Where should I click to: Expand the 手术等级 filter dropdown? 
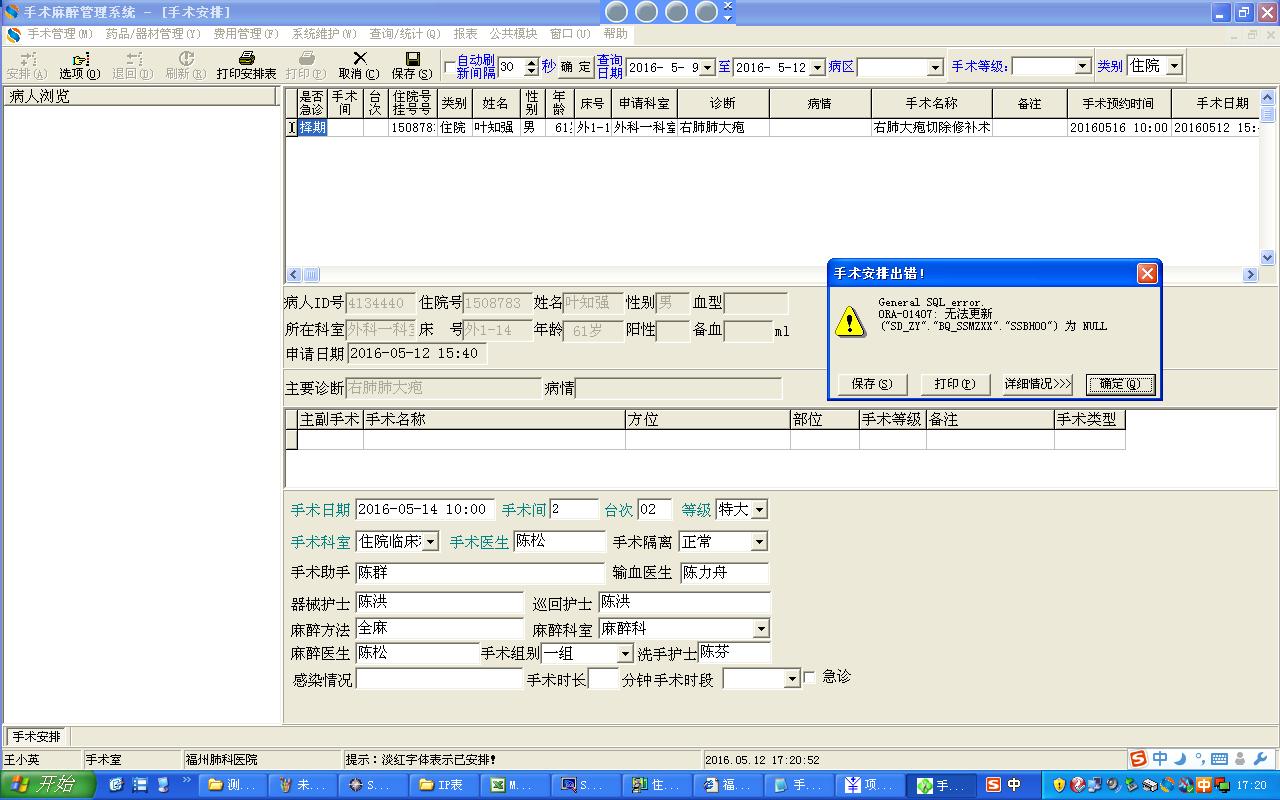point(1082,67)
